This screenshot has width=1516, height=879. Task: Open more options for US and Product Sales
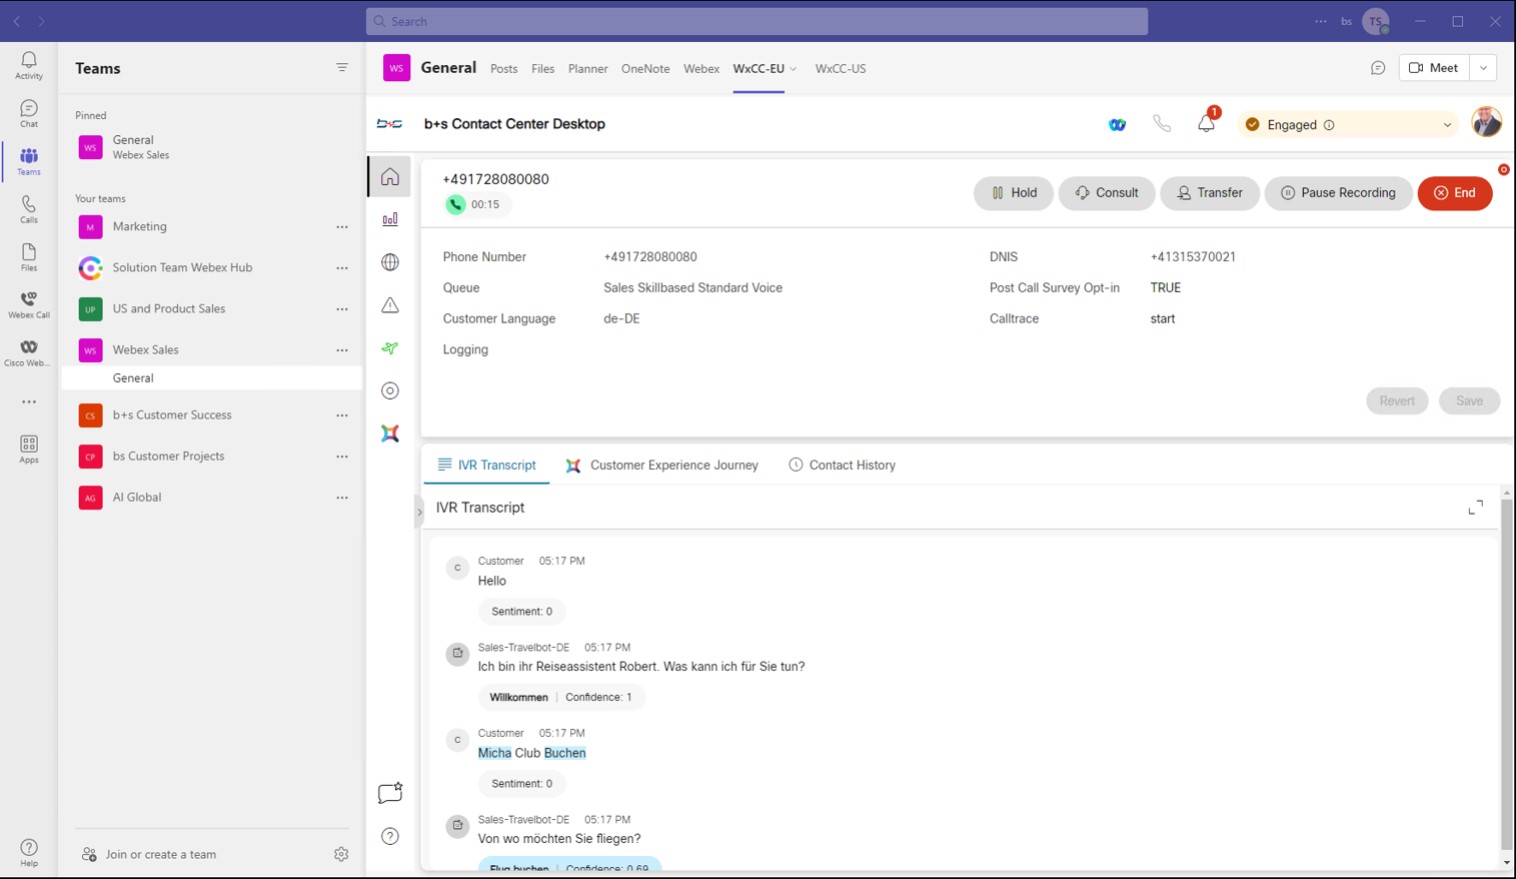pos(342,309)
